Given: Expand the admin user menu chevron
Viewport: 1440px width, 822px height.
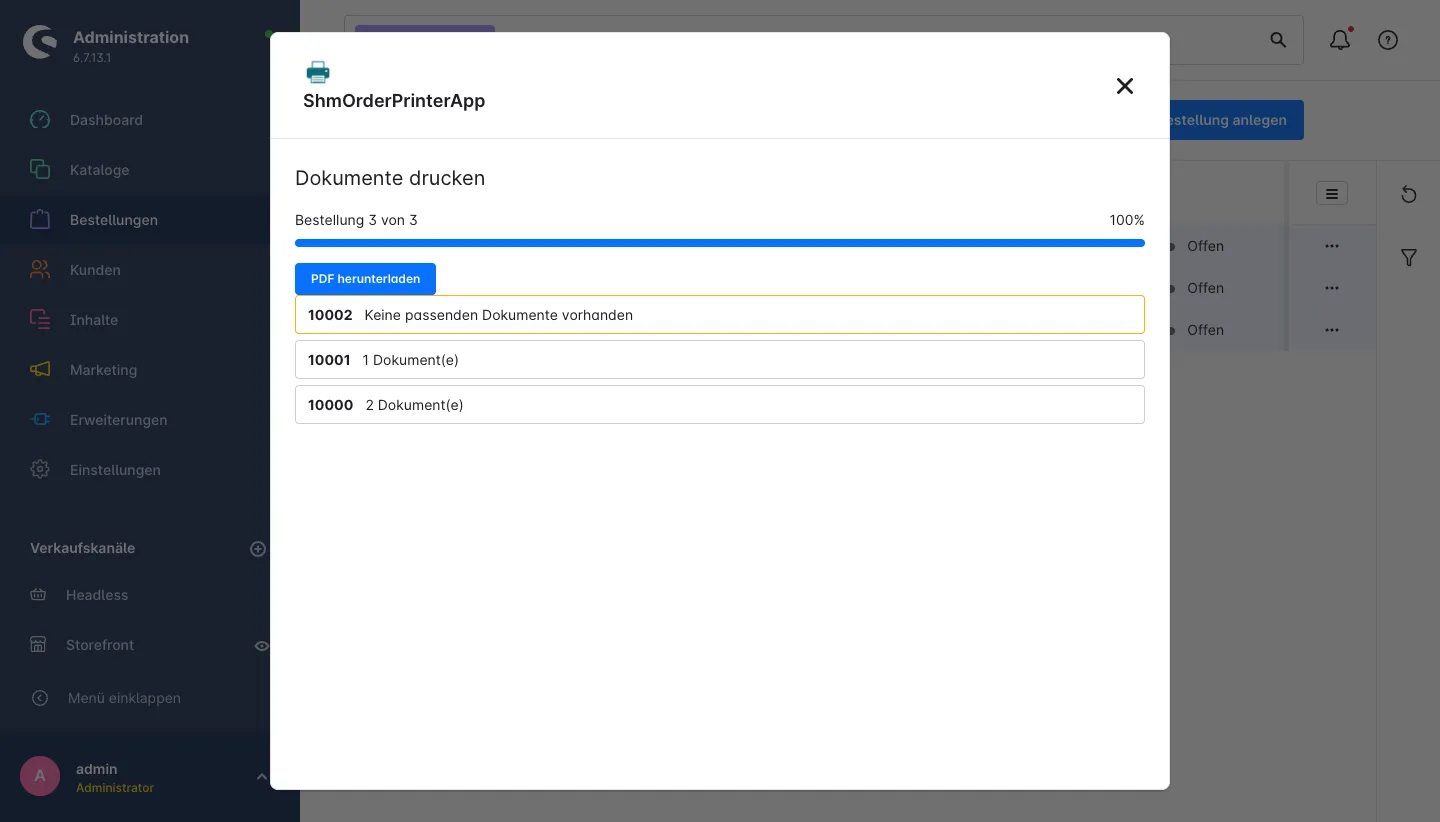Looking at the screenshot, I should (261, 777).
